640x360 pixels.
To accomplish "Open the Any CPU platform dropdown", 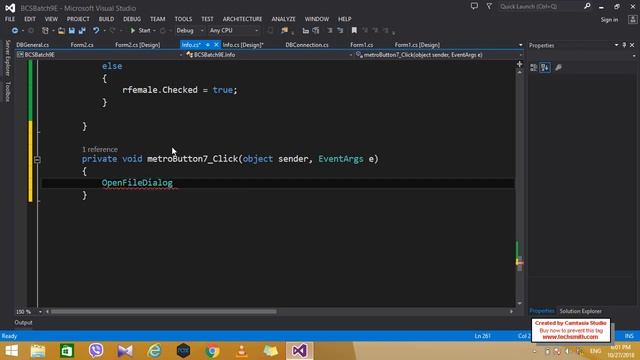I will pos(233,31).
